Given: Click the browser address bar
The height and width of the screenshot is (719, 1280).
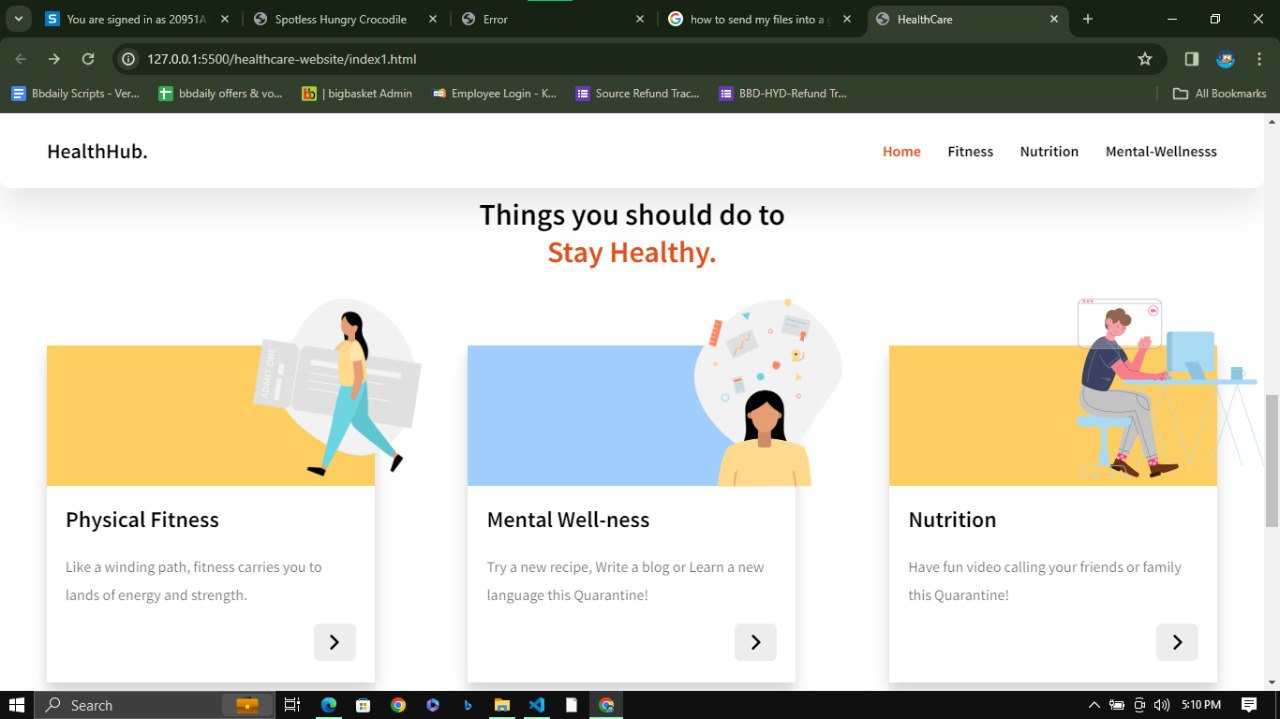Looking at the screenshot, I should coord(400,58).
